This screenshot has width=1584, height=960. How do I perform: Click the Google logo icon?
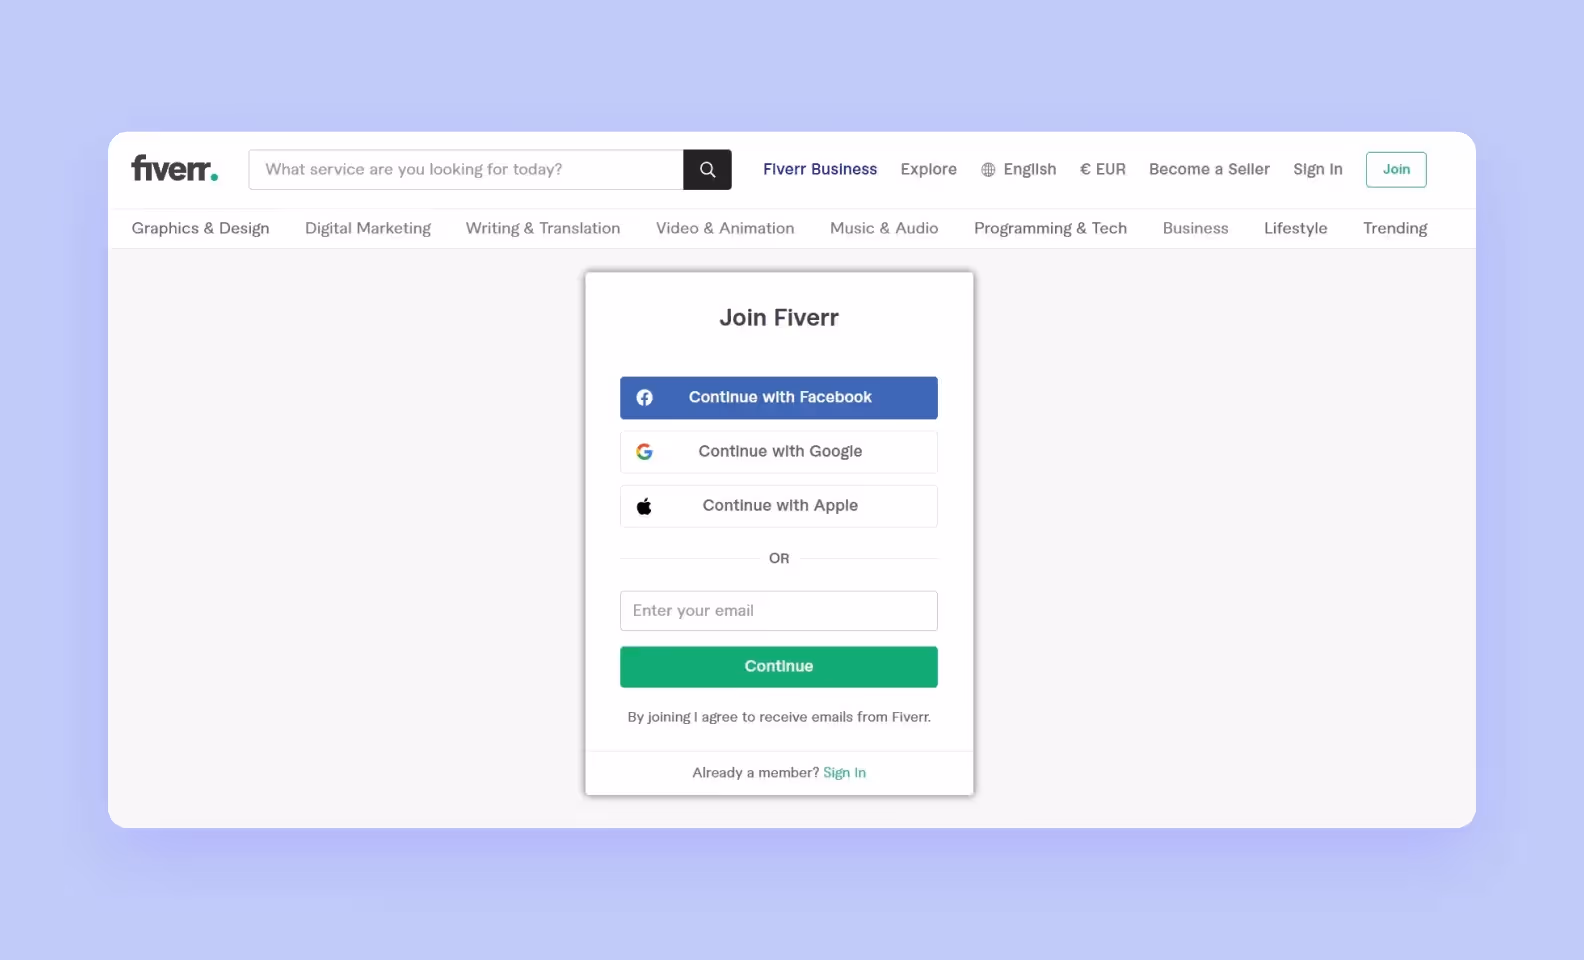tap(645, 452)
